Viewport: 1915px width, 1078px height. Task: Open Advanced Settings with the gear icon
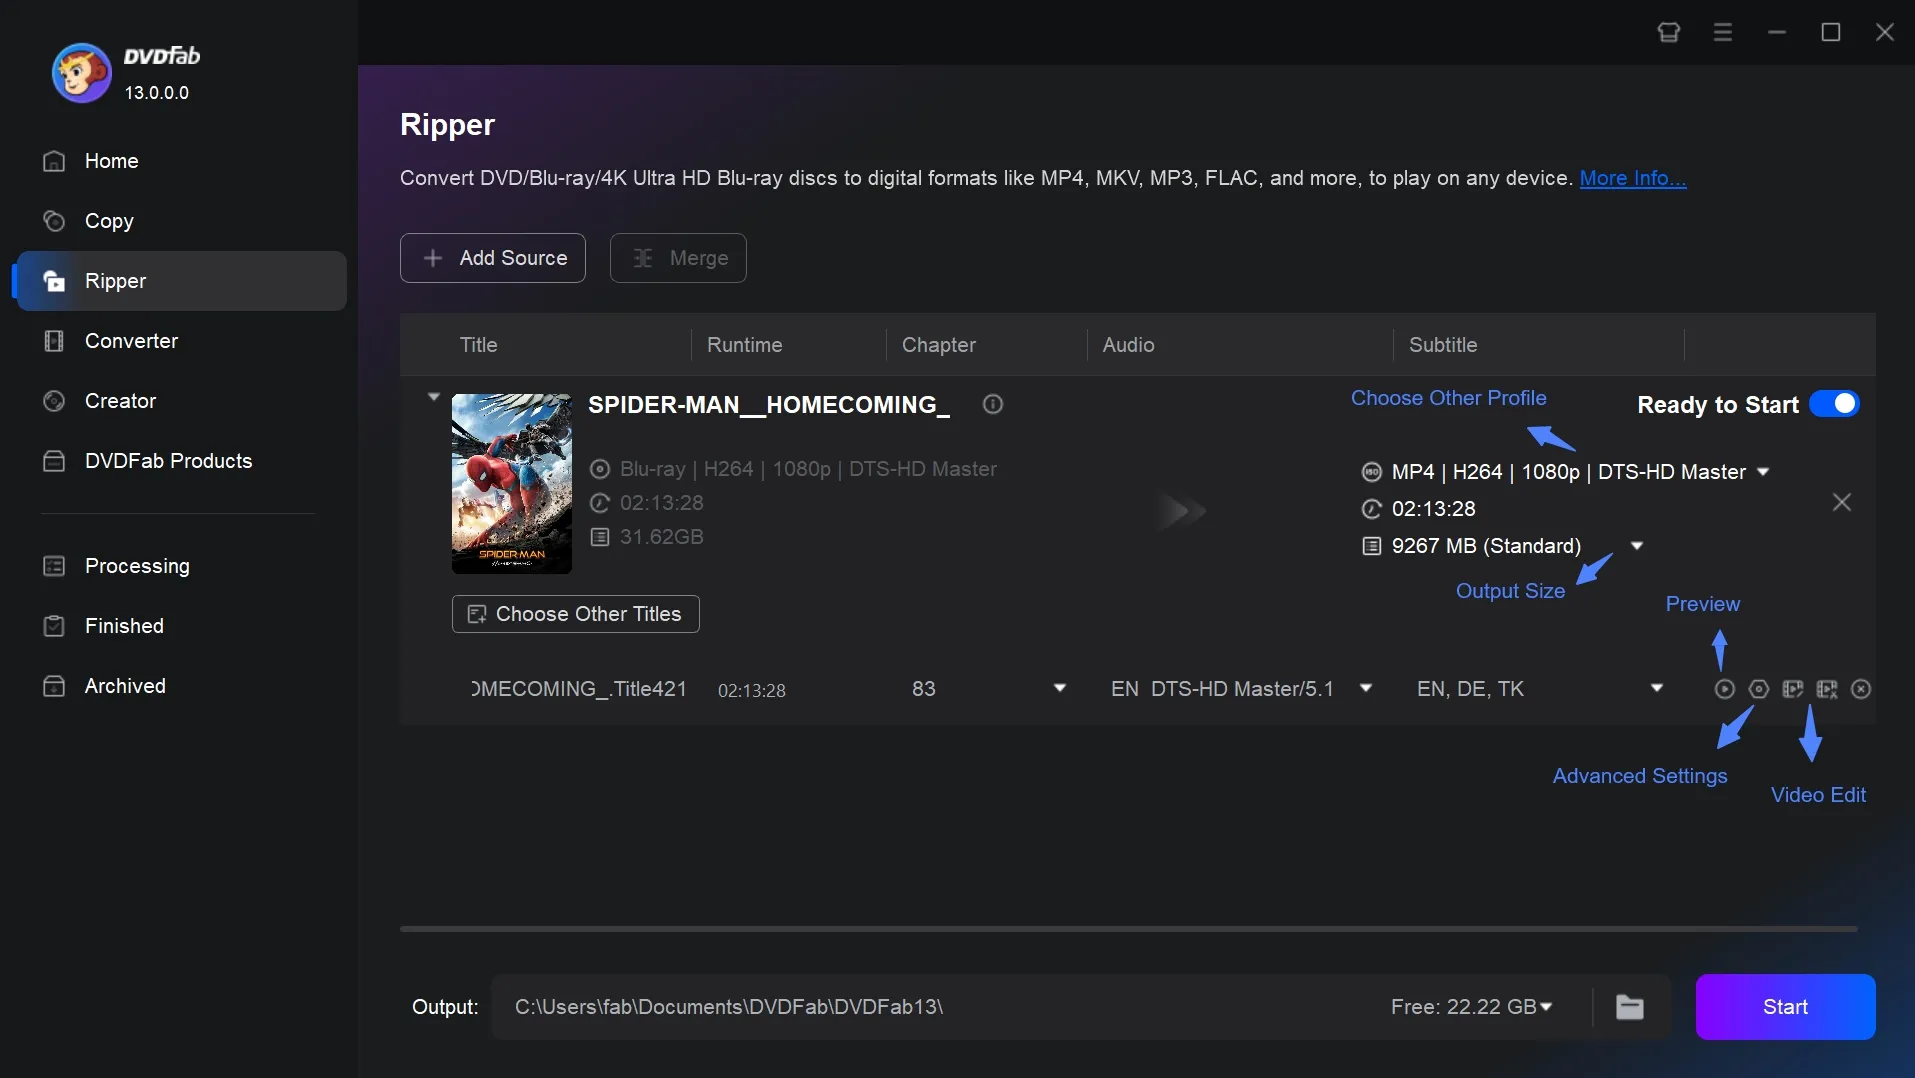click(1758, 689)
